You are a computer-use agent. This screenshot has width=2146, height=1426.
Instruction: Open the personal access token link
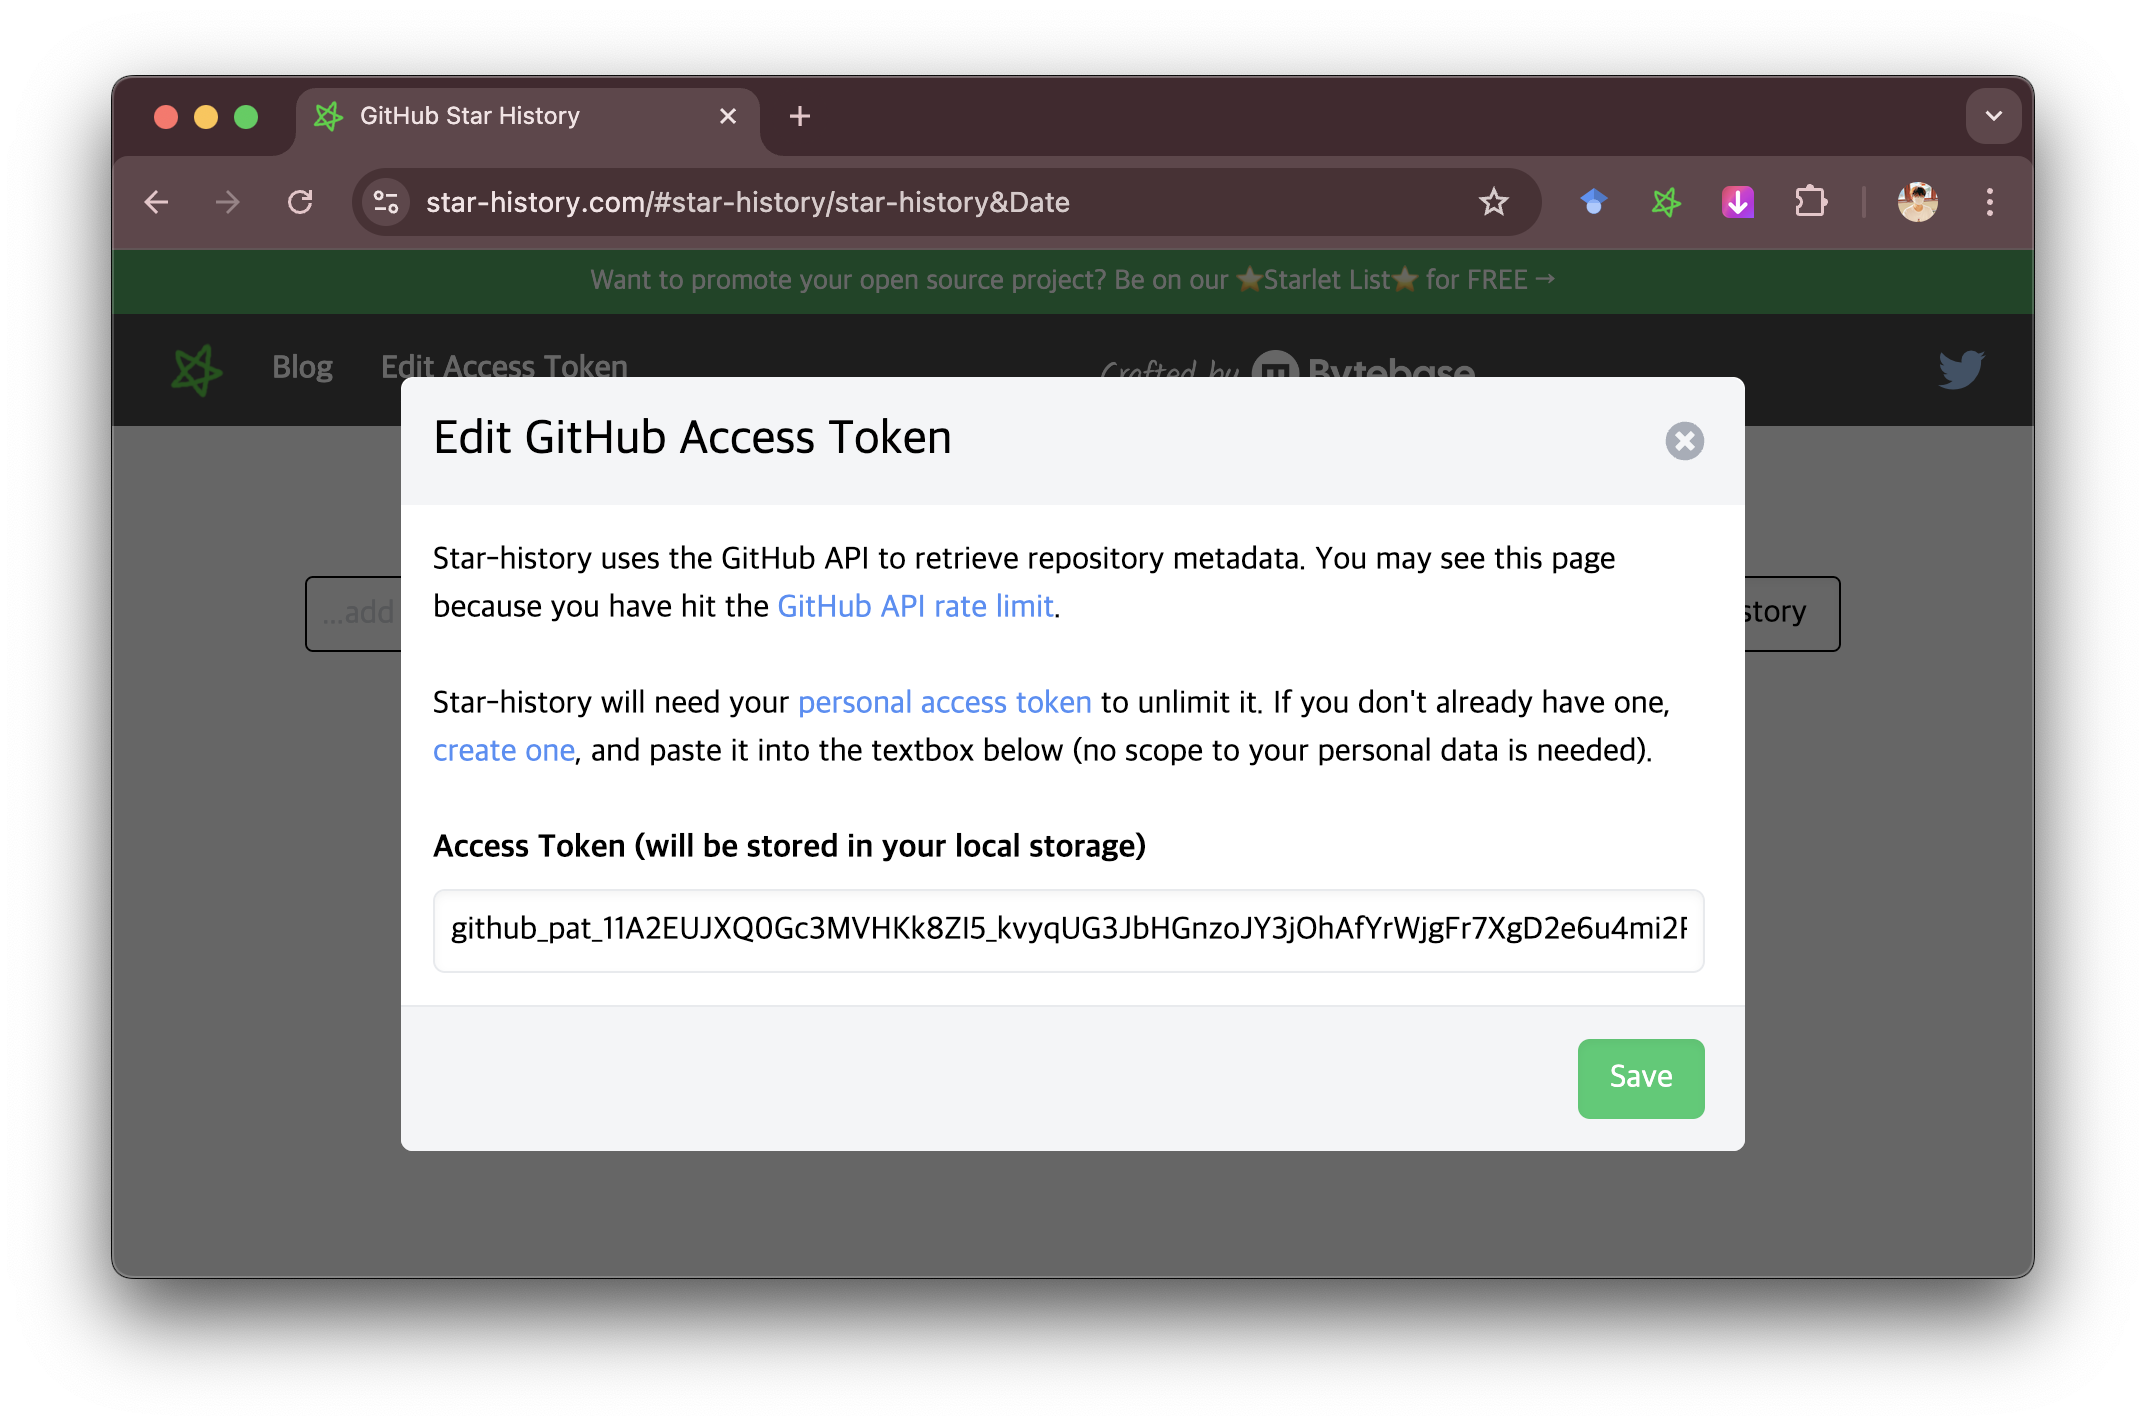click(x=944, y=702)
